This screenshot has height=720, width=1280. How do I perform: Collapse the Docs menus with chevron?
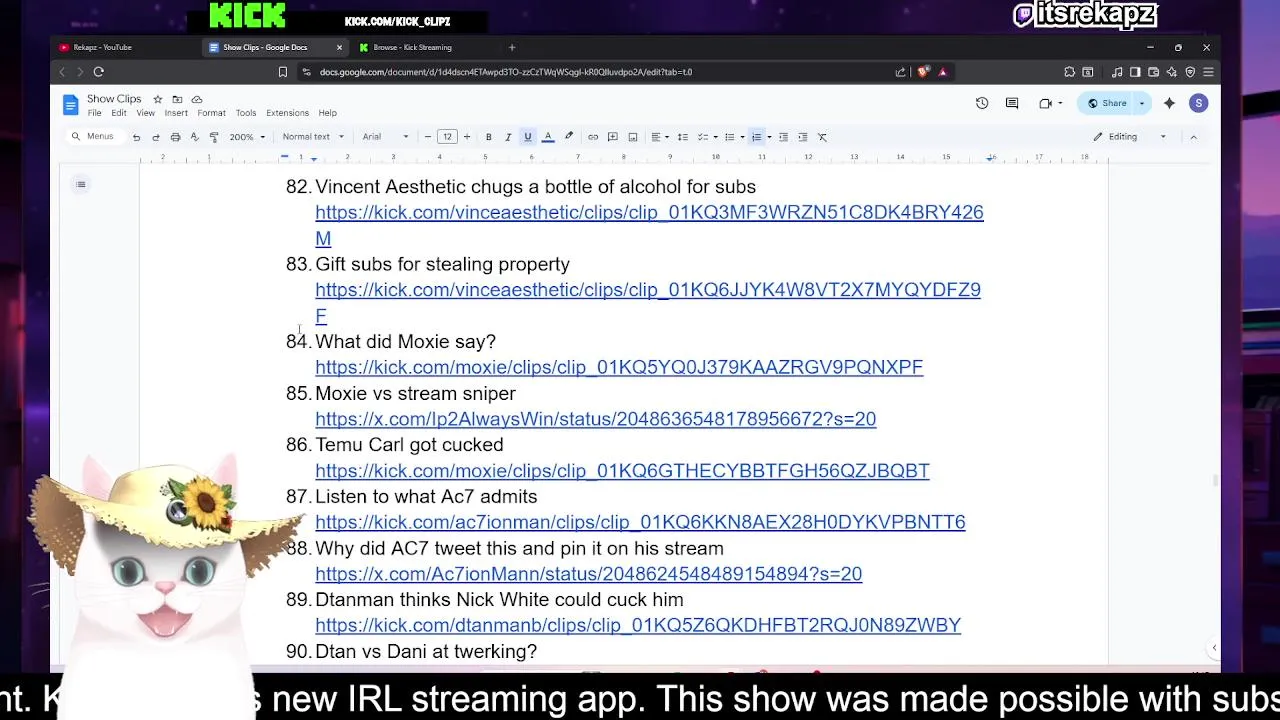point(1193,137)
